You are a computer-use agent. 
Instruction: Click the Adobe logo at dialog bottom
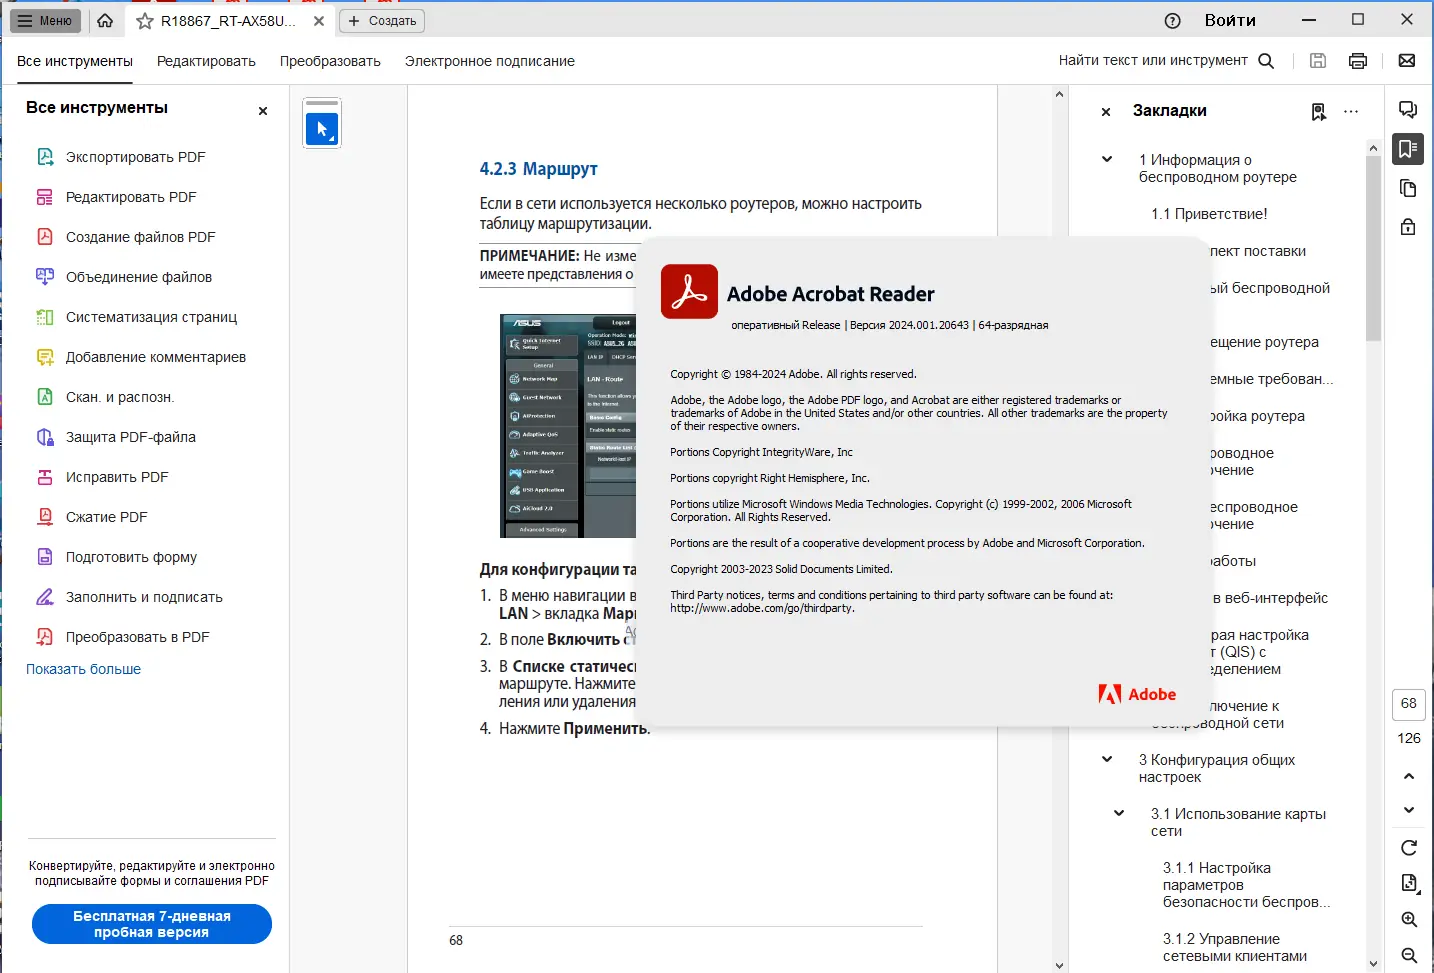tap(1137, 694)
